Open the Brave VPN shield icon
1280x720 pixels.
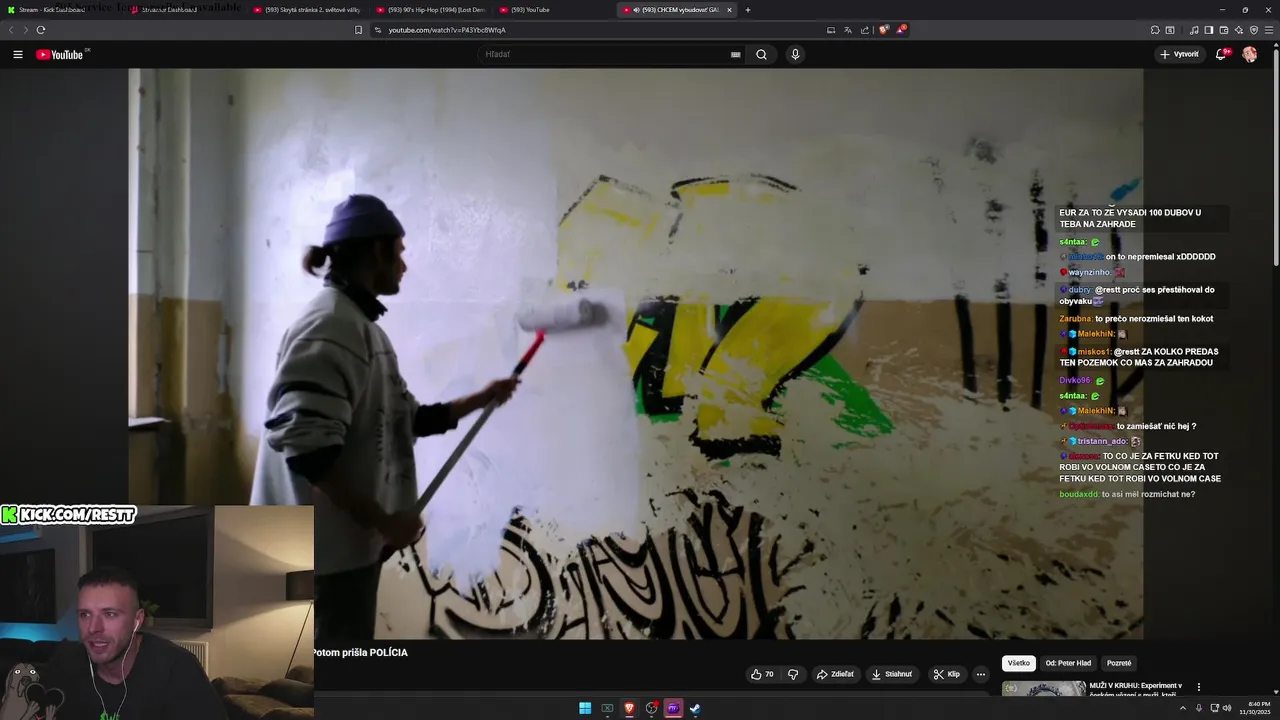click(x=1254, y=30)
